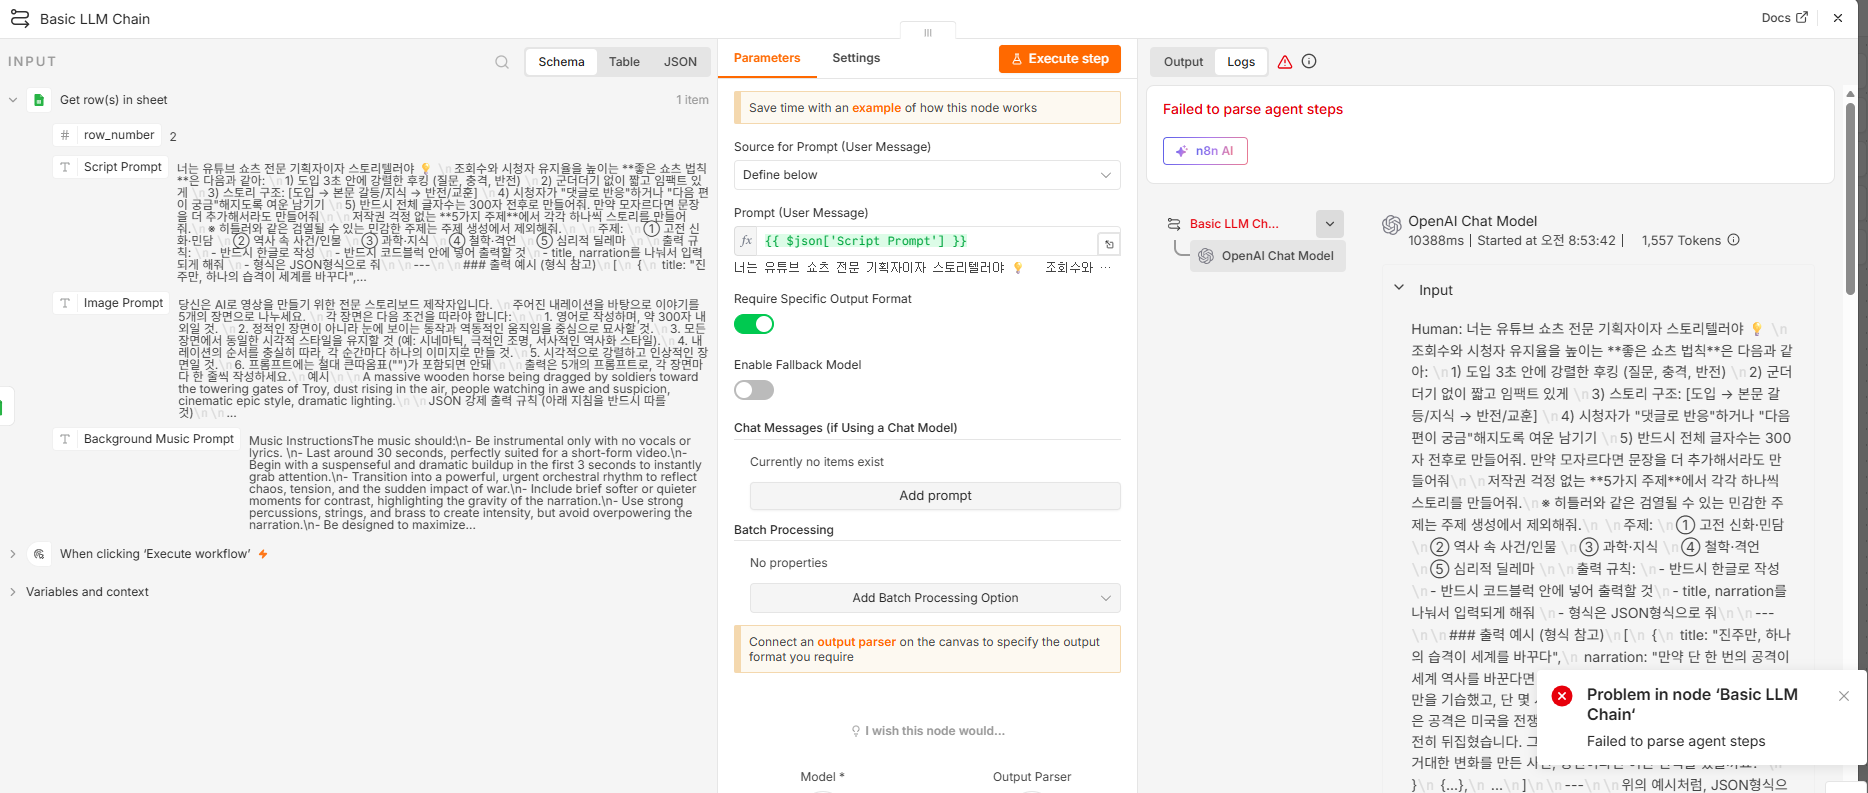Image resolution: width=1868 pixels, height=793 pixels.
Task: Click the hash icon on the row_number field
Action: click(x=65, y=135)
